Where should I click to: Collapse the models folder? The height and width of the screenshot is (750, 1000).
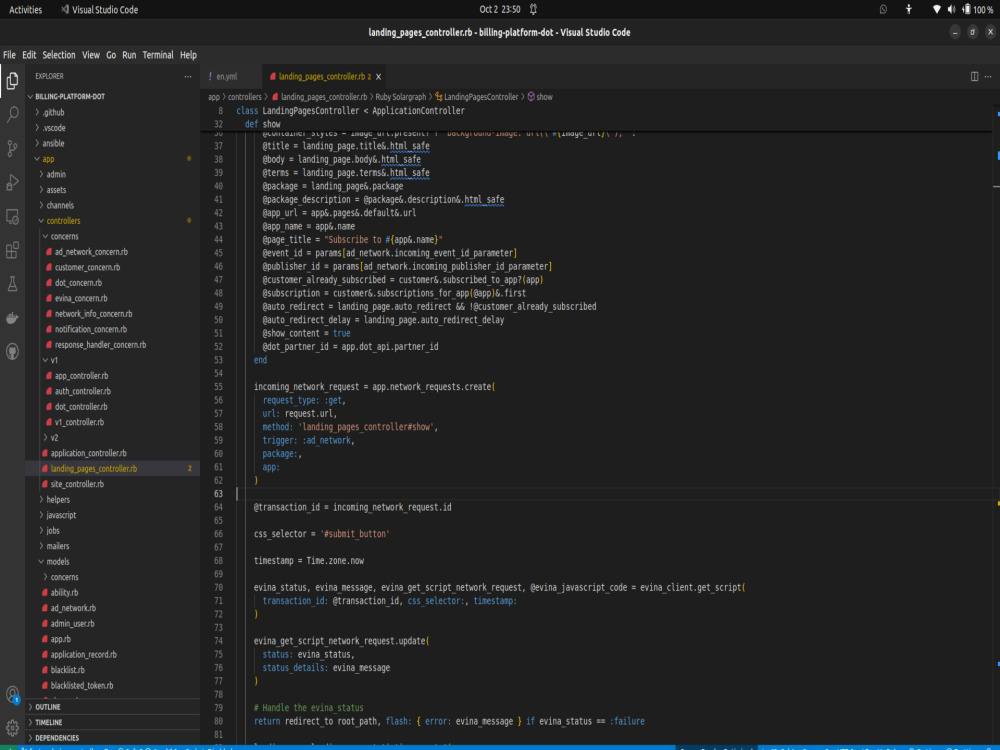(112, 561)
